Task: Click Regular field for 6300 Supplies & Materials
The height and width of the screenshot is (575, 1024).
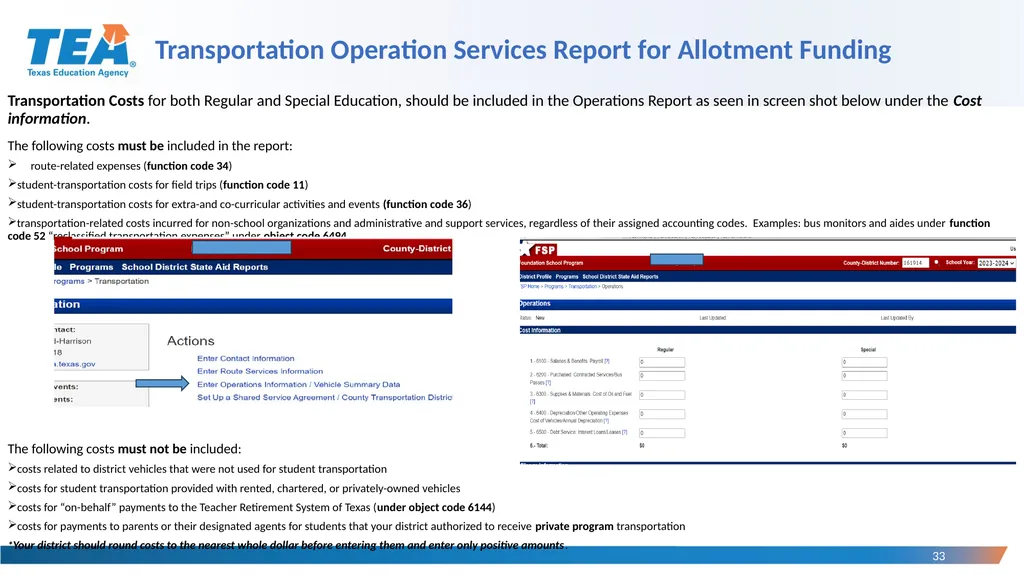Action: pyautogui.click(x=662, y=395)
